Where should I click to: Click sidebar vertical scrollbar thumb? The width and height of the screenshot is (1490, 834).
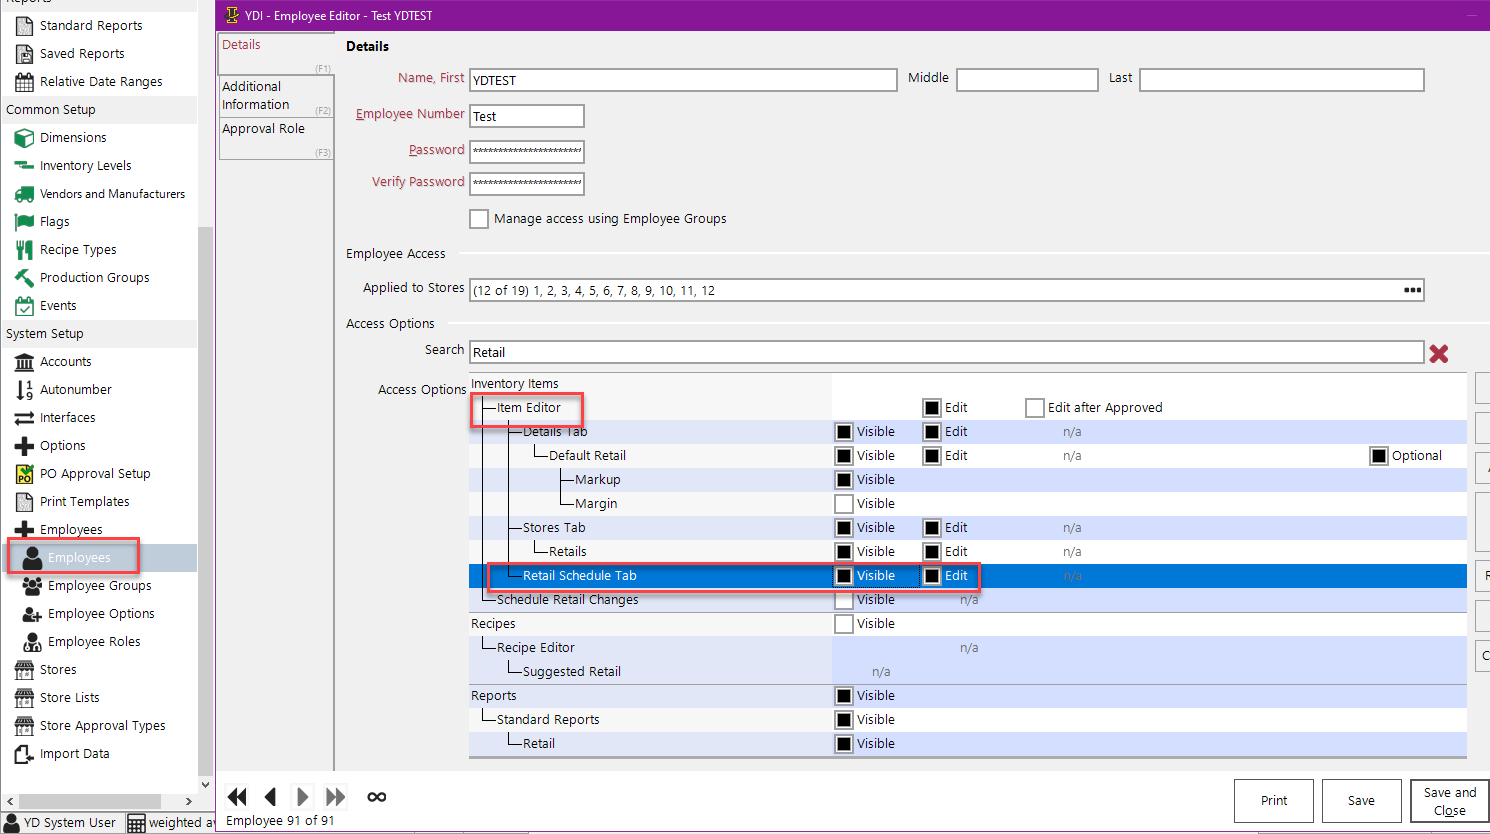click(x=205, y=500)
